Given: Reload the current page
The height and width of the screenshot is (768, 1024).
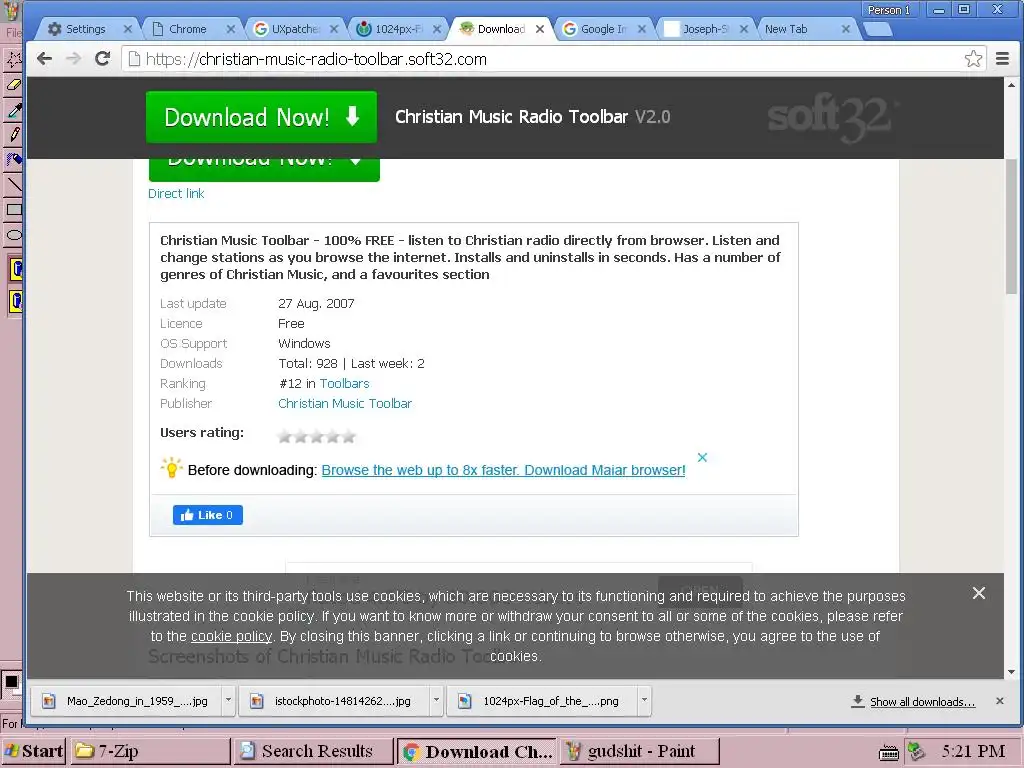Looking at the screenshot, I should click(x=103, y=59).
